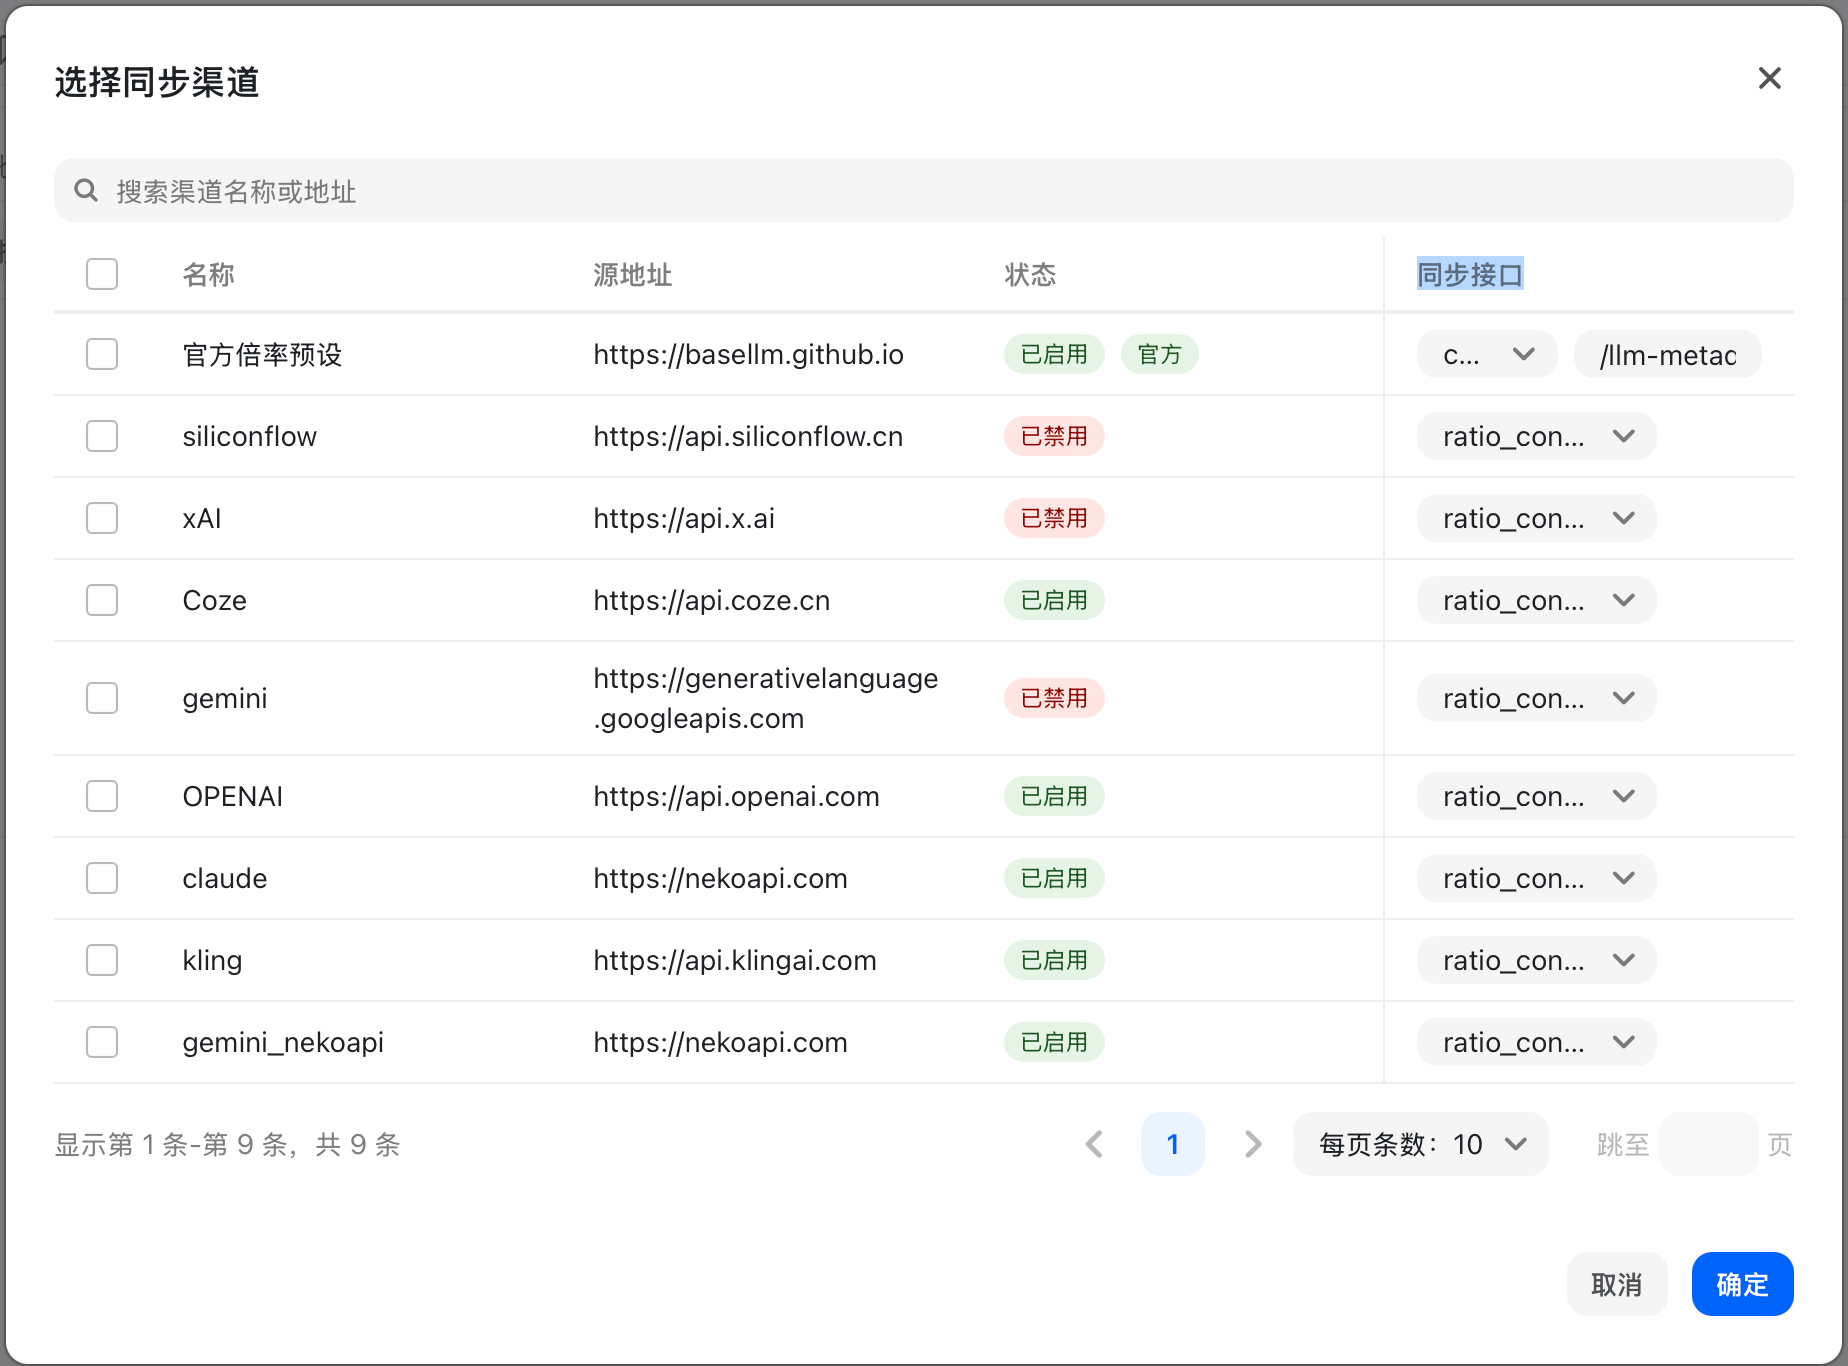Viewport: 1848px width, 1366px height.
Task: Toggle the select-all checkbox in header
Action: coord(102,274)
